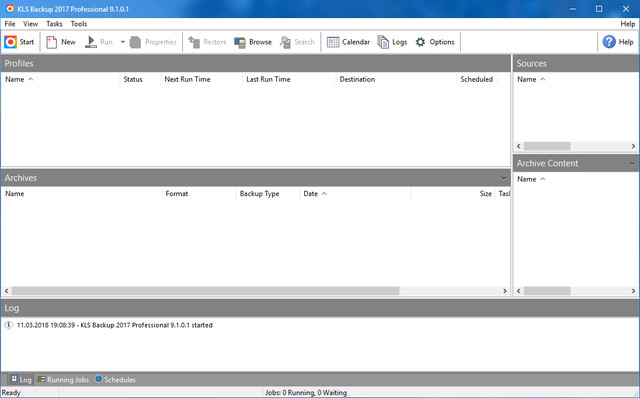Click the Start toolbar icon
This screenshot has height=398, width=640.
coord(11,42)
